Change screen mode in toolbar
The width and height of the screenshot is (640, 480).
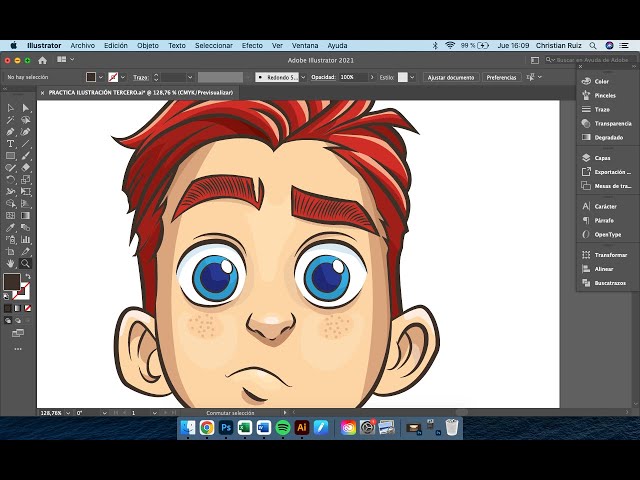(x=18, y=333)
